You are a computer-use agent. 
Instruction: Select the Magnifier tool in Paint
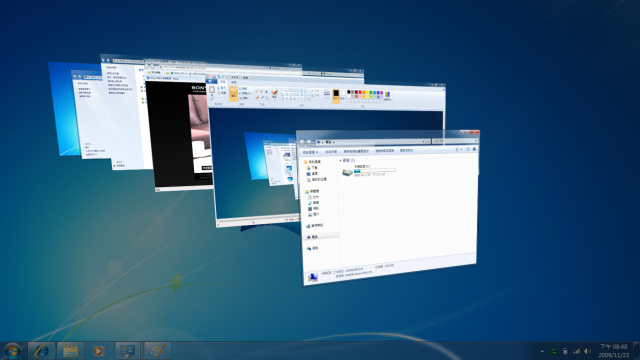pos(267,98)
